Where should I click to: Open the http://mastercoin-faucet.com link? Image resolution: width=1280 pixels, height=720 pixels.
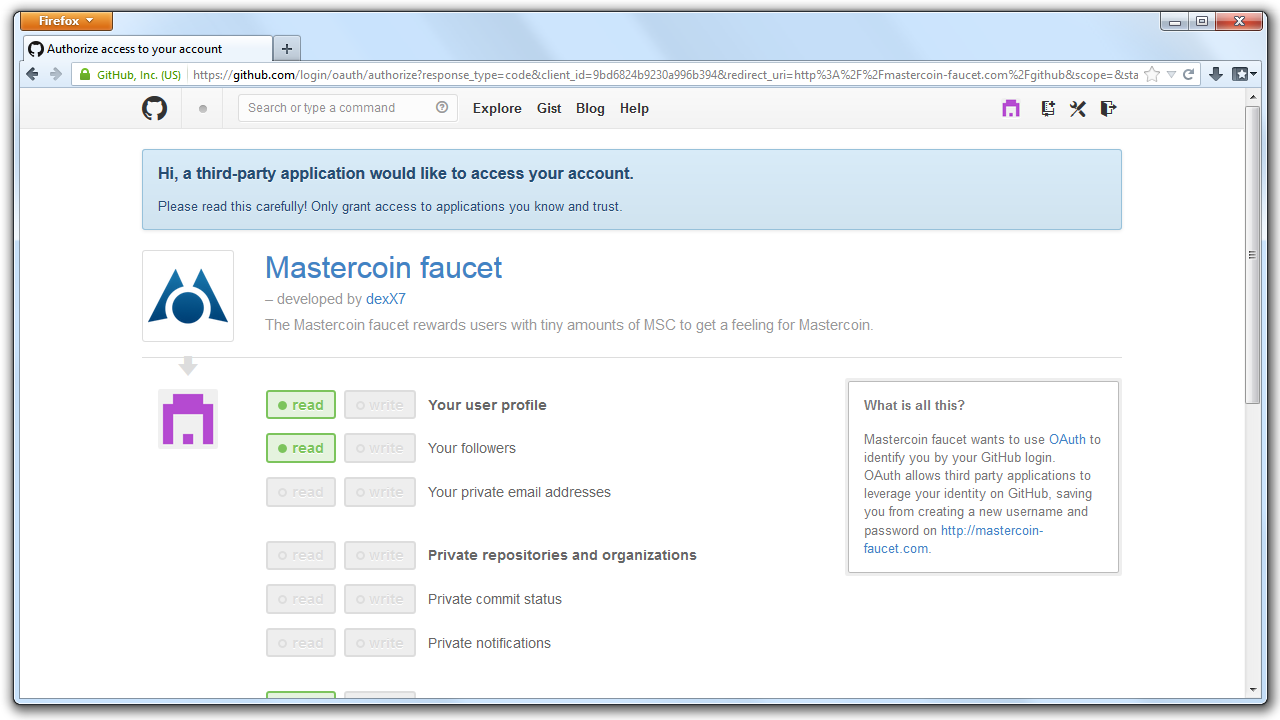[953, 540]
